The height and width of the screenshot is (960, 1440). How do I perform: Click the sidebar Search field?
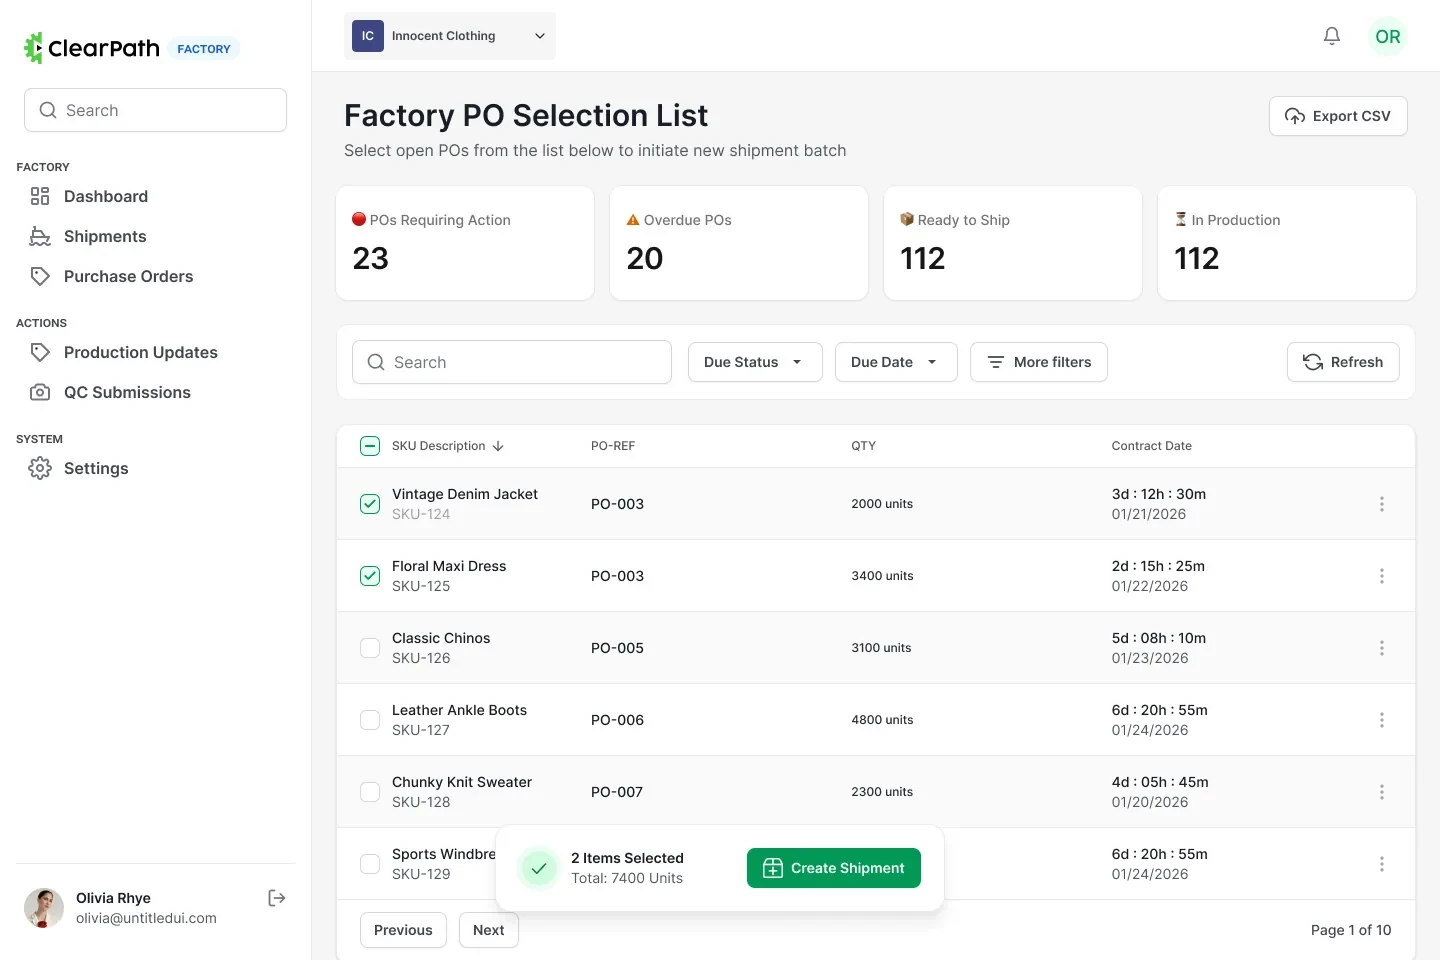click(x=156, y=110)
